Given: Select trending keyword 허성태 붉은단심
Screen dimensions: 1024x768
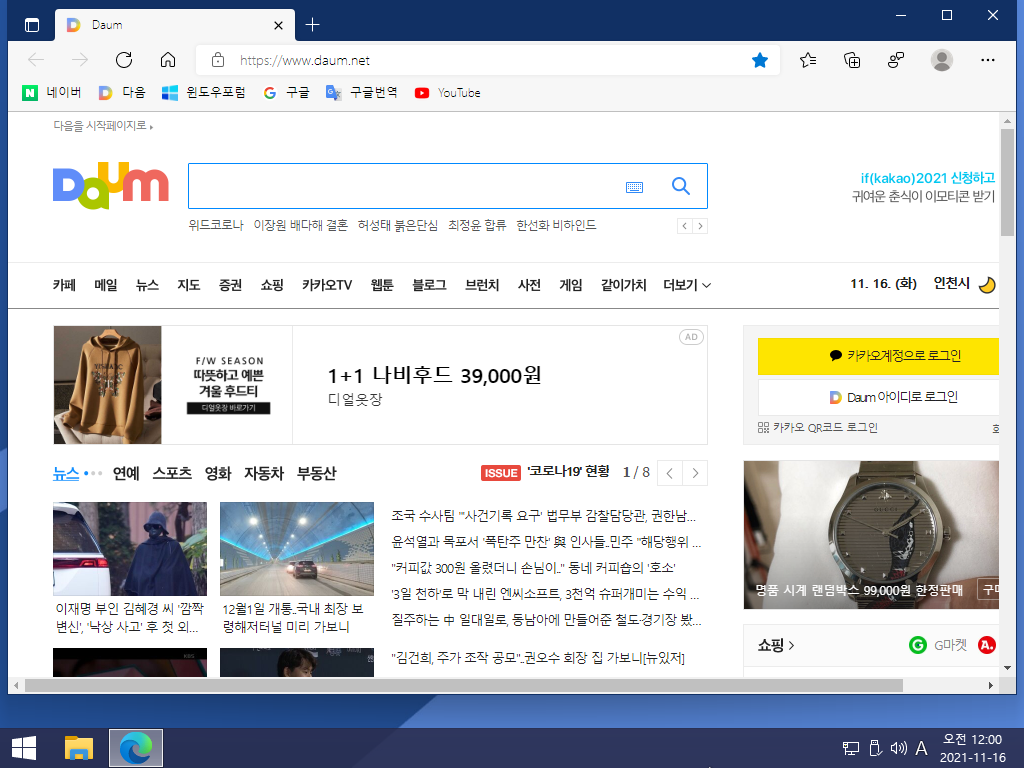Looking at the screenshot, I should tap(397, 225).
